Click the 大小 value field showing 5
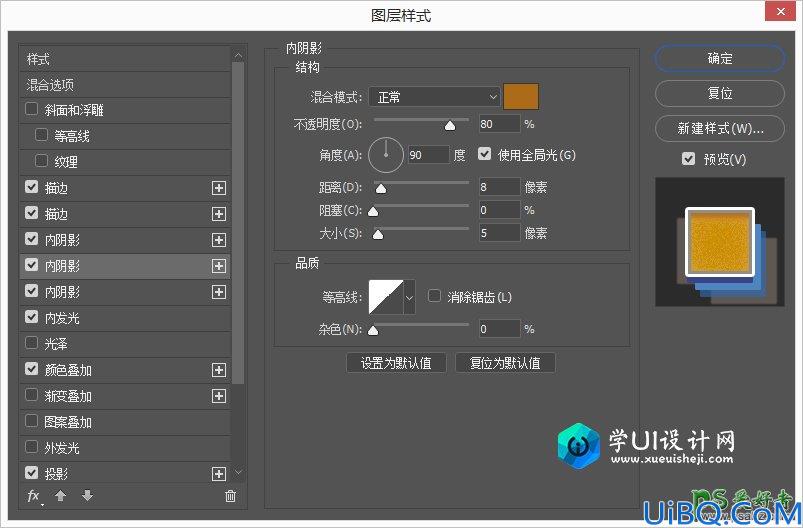Screen dimensions: 803x528 coord(499,233)
